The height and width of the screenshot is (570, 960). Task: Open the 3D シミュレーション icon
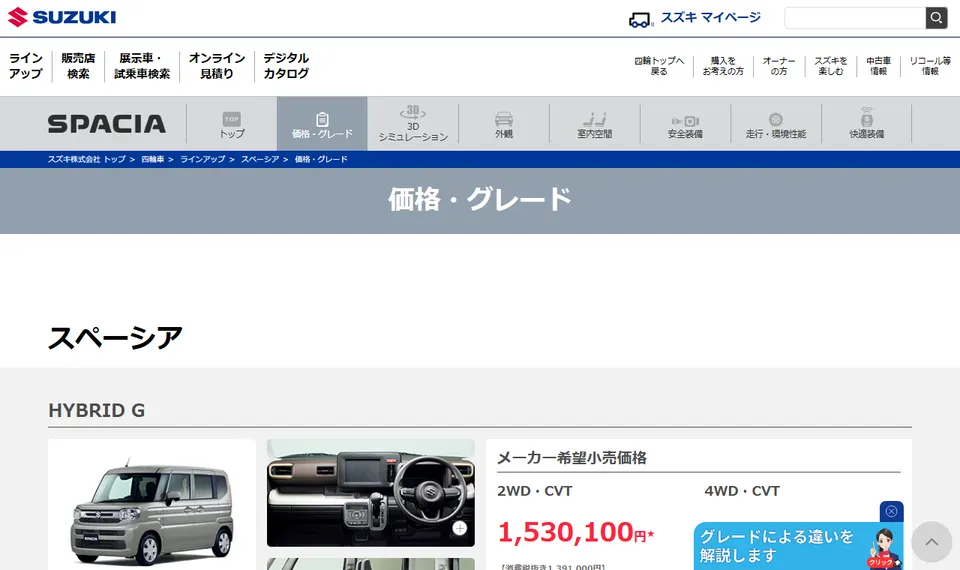click(413, 112)
